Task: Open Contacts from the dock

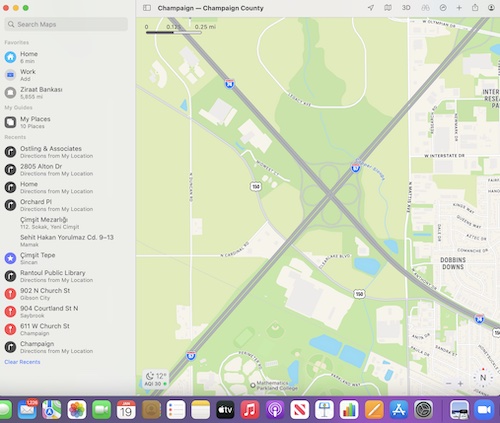Action: [151, 410]
